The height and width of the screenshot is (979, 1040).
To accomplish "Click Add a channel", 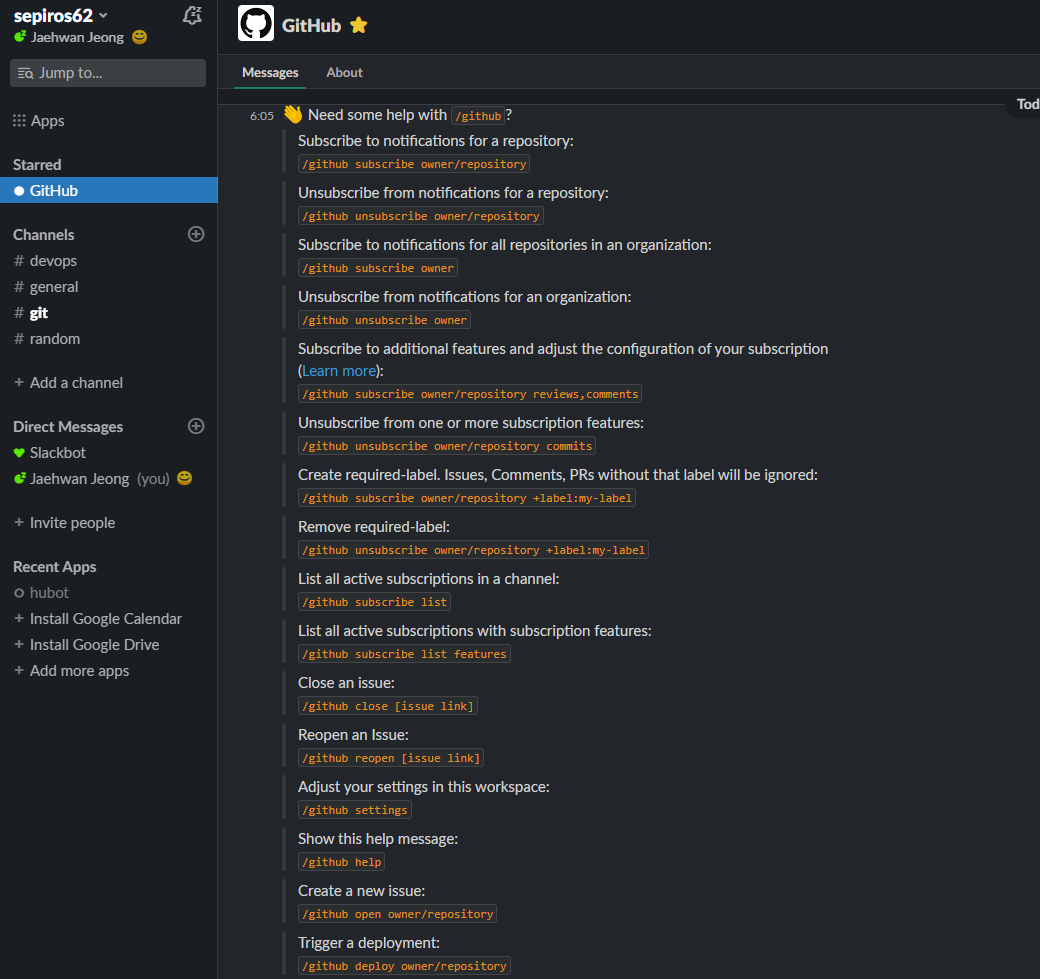I will pyautogui.click(x=68, y=383).
